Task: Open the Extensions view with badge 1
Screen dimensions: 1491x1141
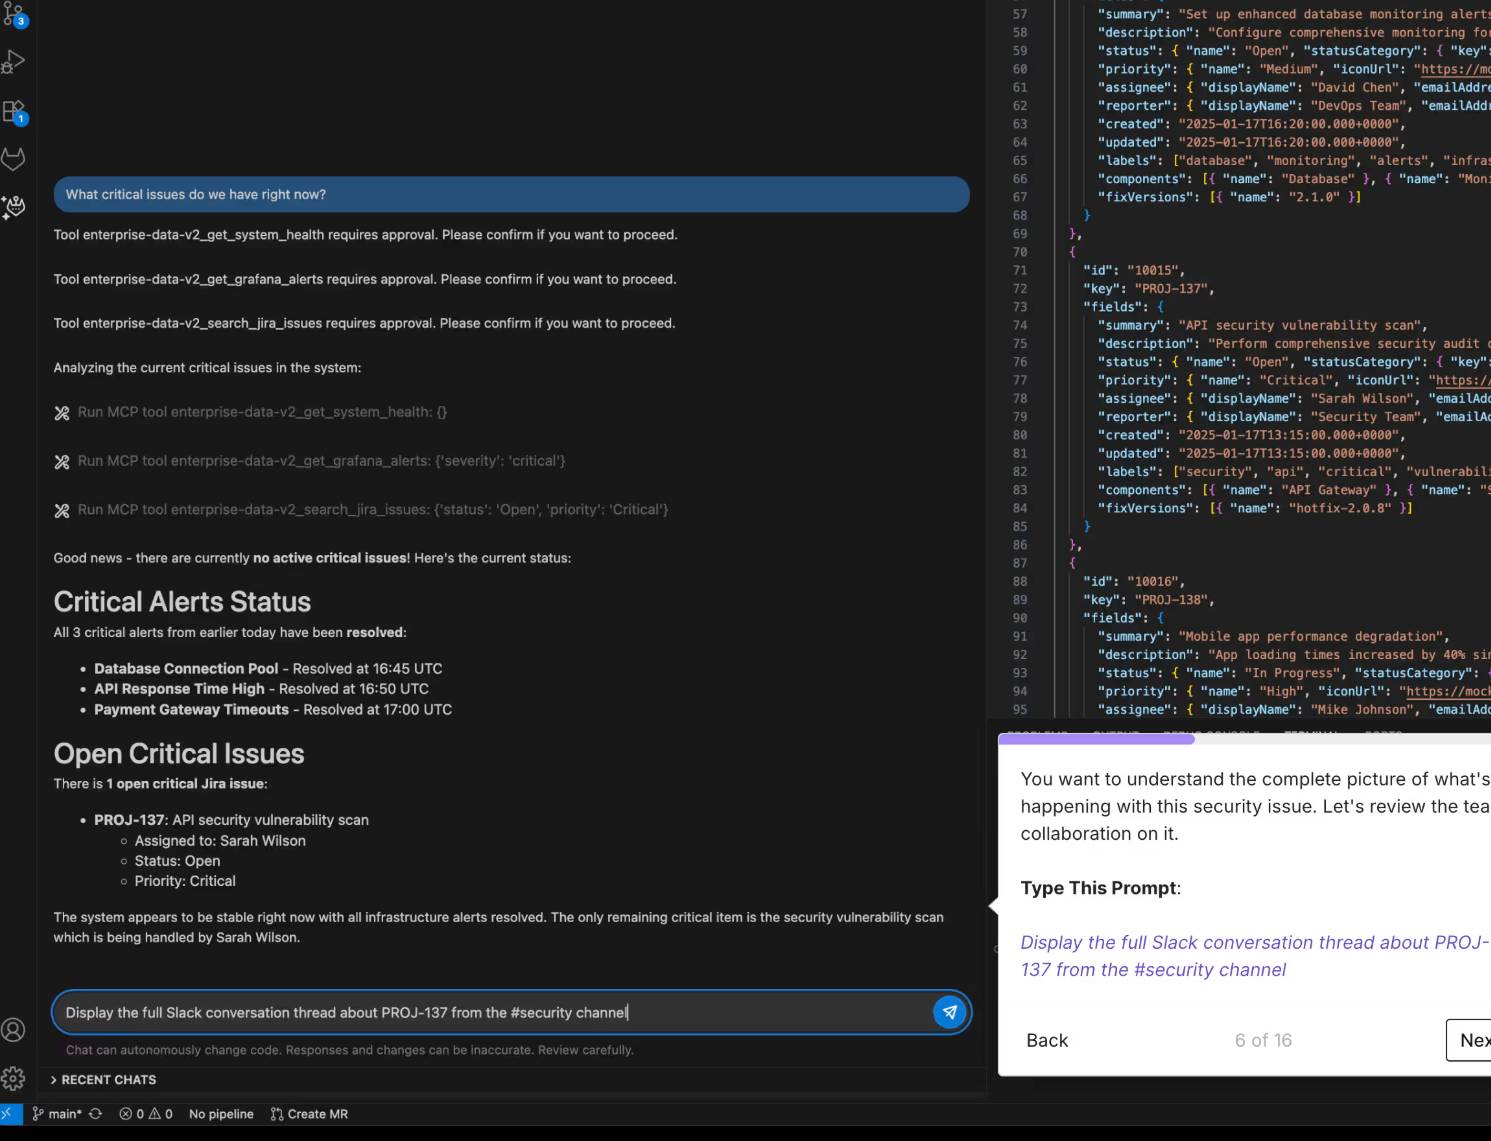Action: pyautogui.click(x=14, y=110)
